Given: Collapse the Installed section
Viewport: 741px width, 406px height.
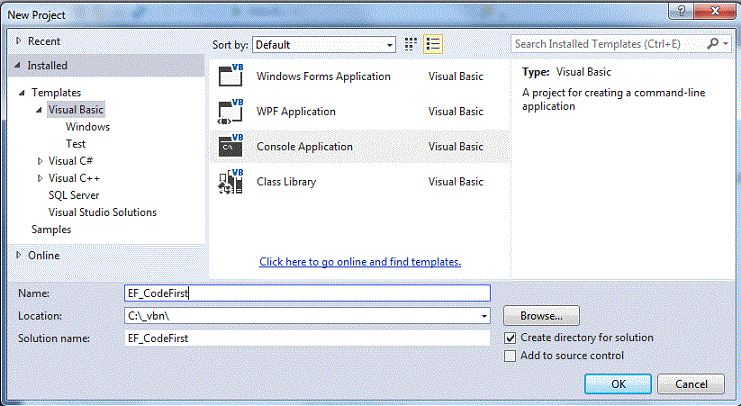Looking at the screenshot, I should [17, 66].
